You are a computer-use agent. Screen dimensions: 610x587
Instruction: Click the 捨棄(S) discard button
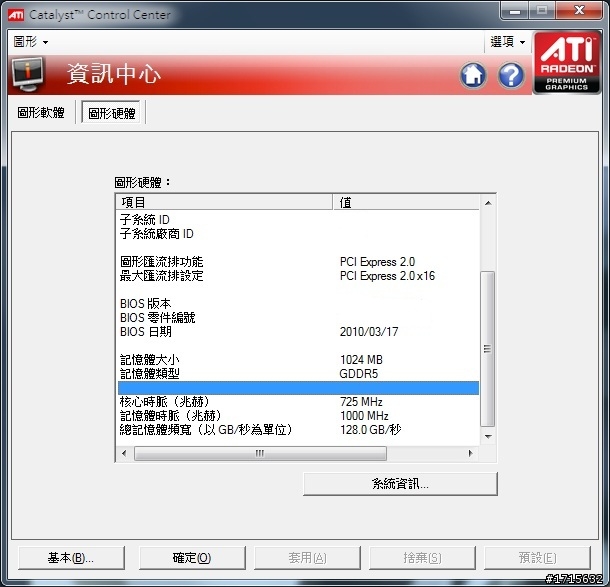(422, 558)
